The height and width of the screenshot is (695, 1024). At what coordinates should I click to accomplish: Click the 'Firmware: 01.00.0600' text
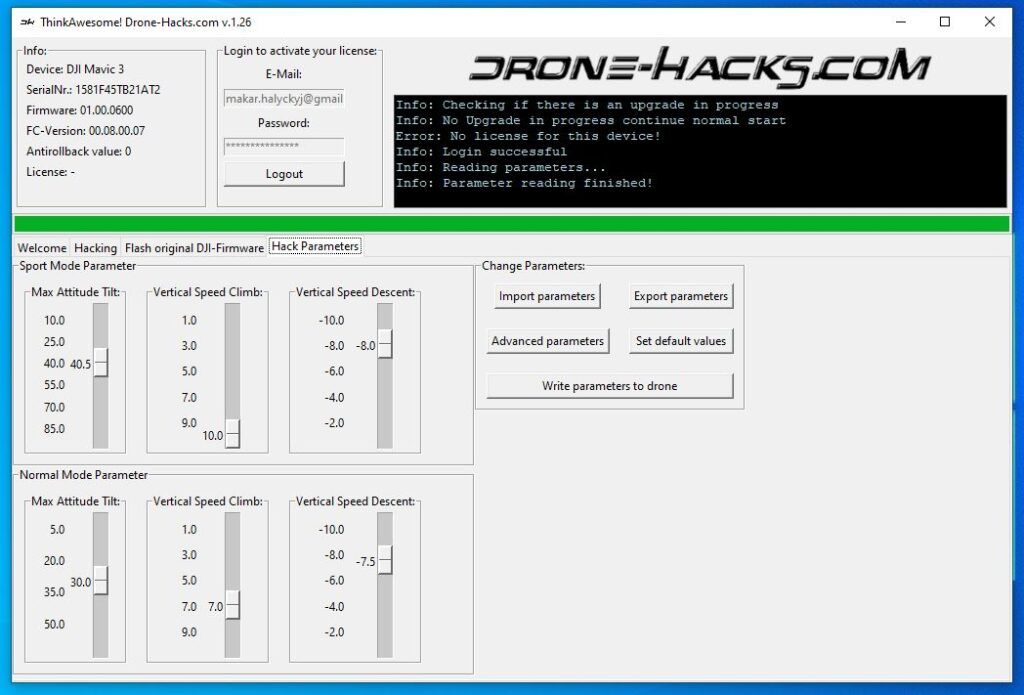click(x=79, y=110)
